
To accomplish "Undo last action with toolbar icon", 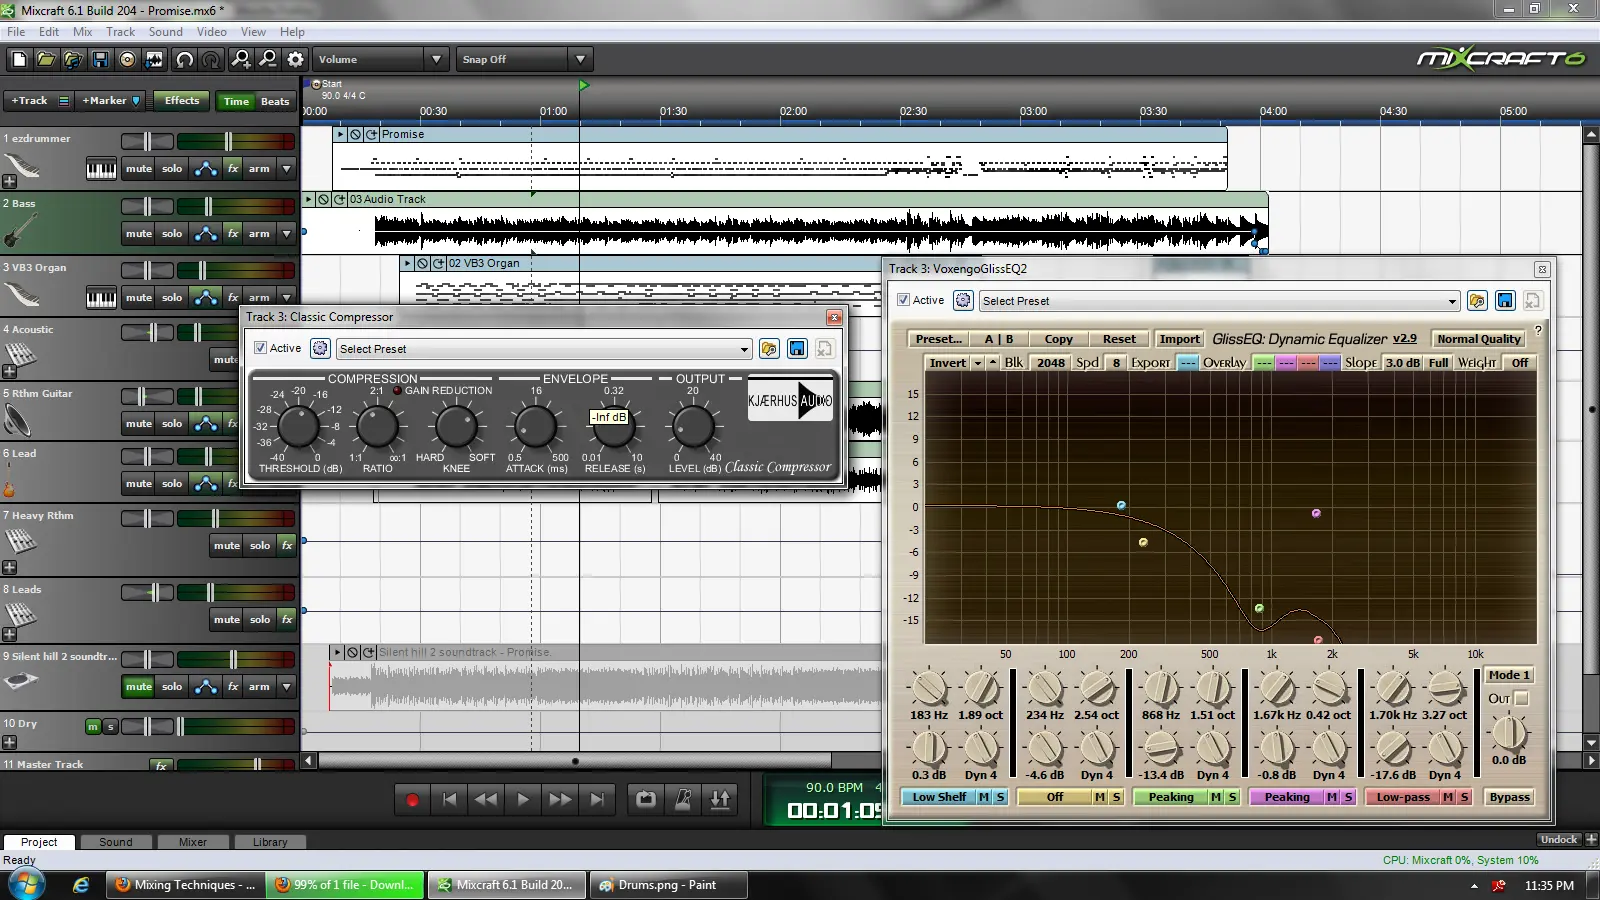I will click(184, 59).
